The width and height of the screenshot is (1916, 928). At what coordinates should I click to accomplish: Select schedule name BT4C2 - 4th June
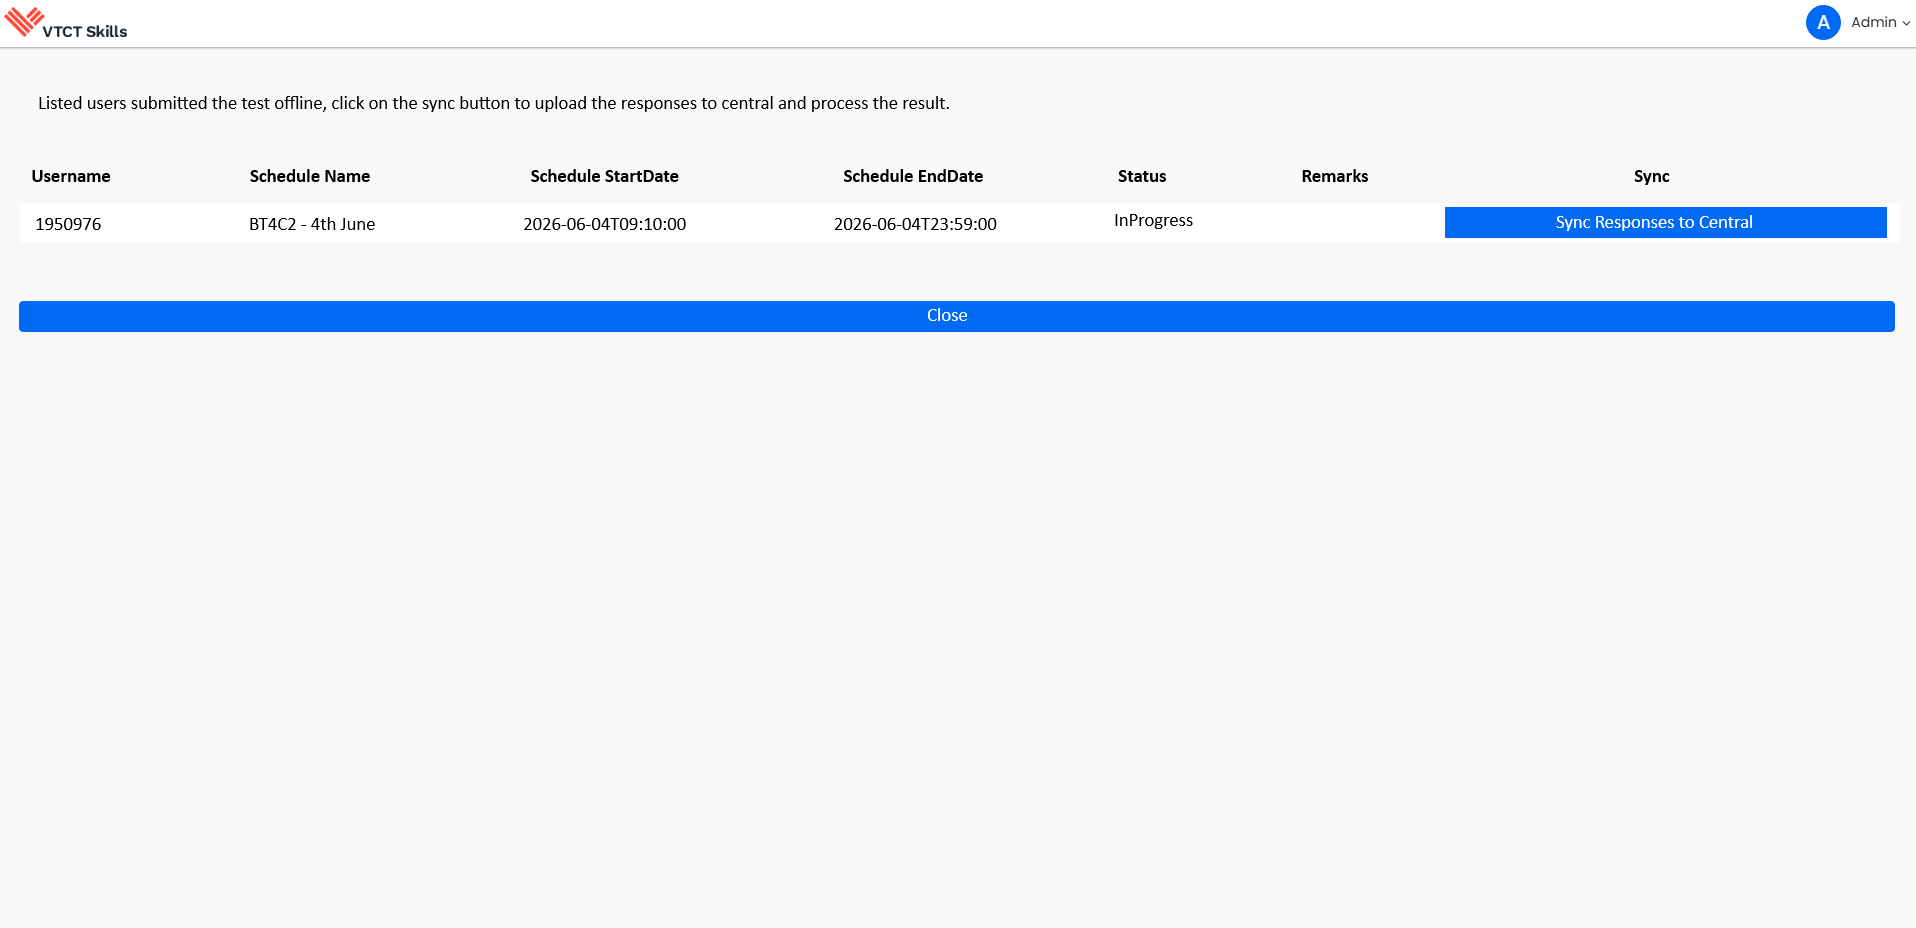[312, 224]
